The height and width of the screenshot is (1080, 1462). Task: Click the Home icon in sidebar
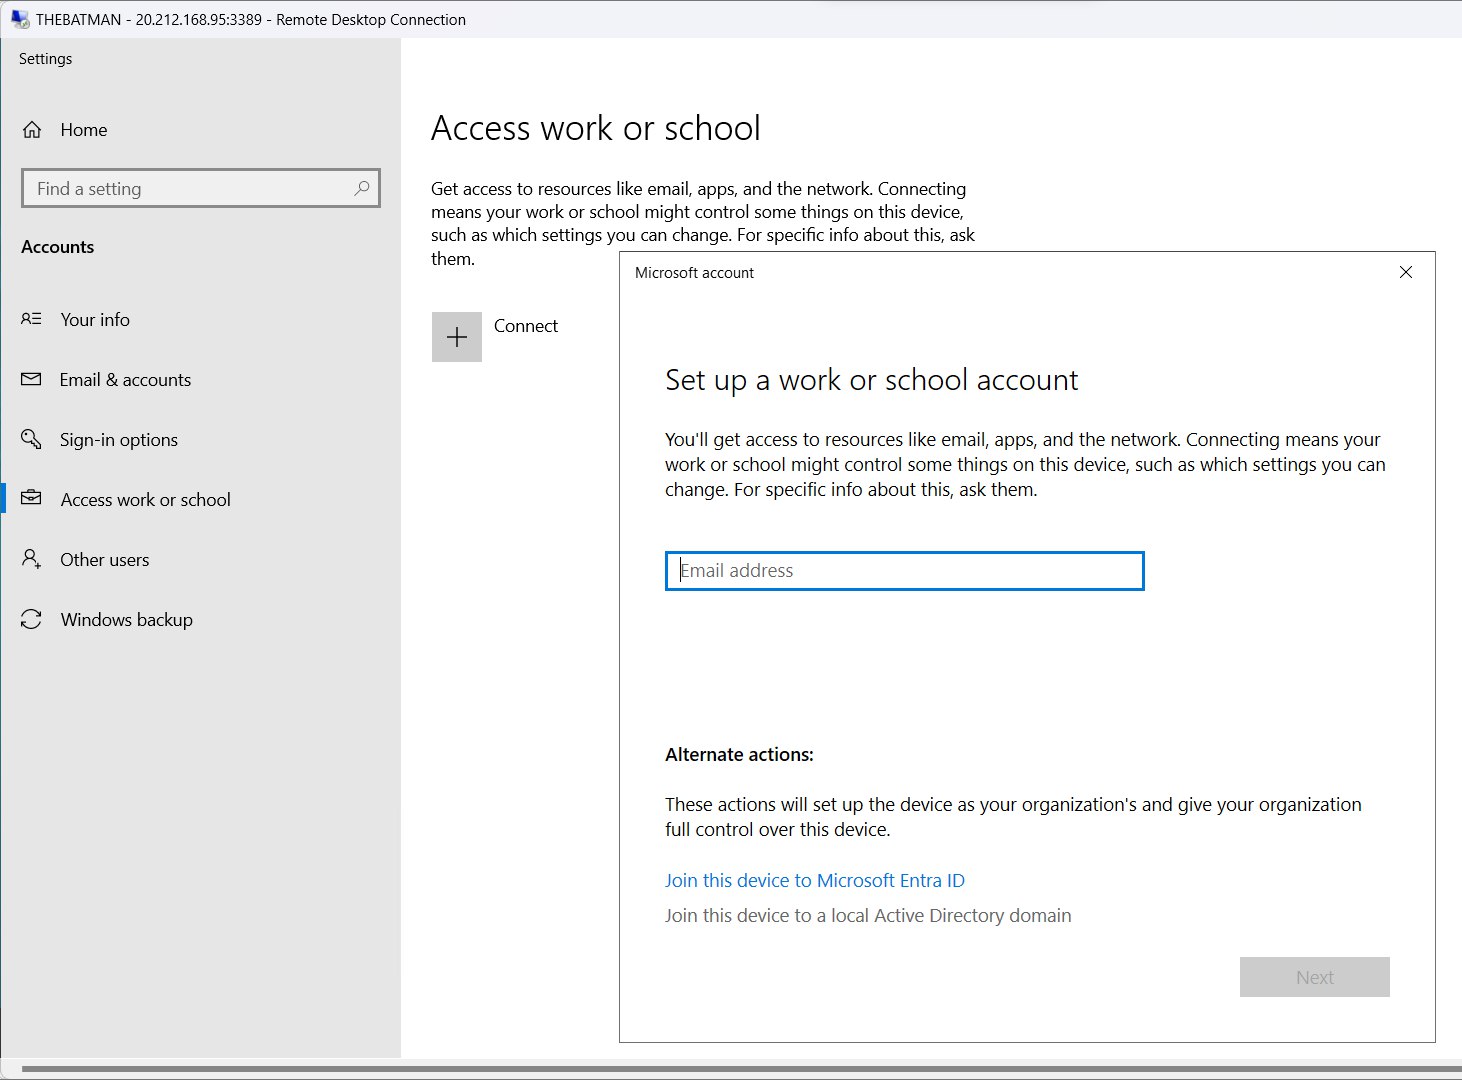click(32, 130)
